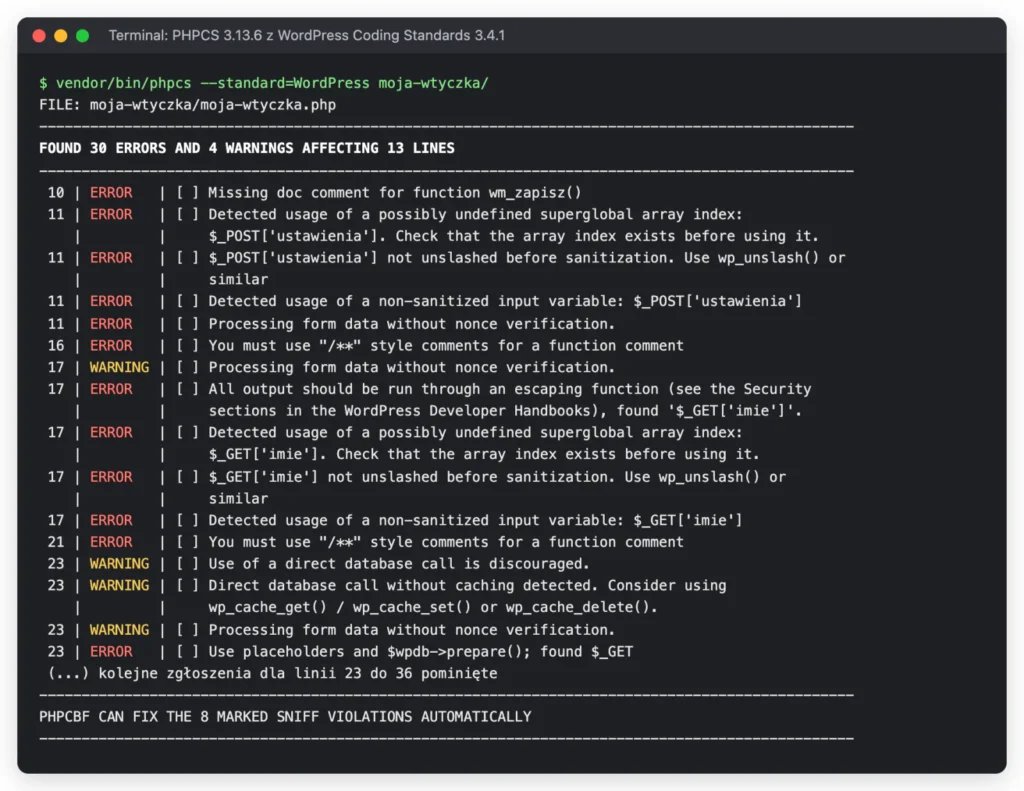Click the $_GET['imie'] not unslashed message
1024x791 pixels.
(x=497, y=487)
